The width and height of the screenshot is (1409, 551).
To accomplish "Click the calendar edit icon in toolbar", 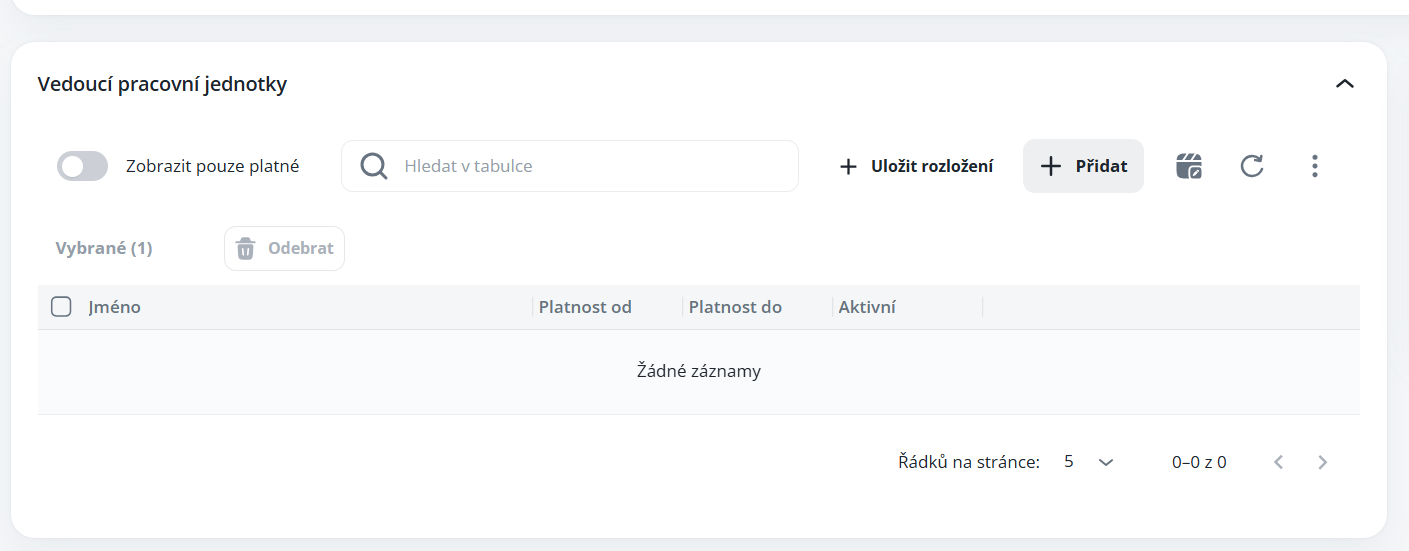I will tap(1188, 166).
